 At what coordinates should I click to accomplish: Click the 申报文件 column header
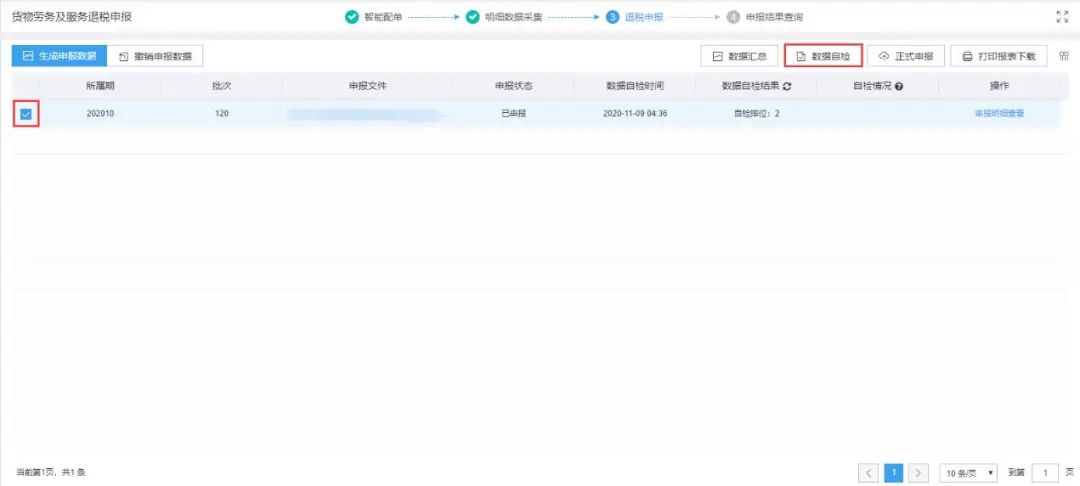click(x=367, y=86)
